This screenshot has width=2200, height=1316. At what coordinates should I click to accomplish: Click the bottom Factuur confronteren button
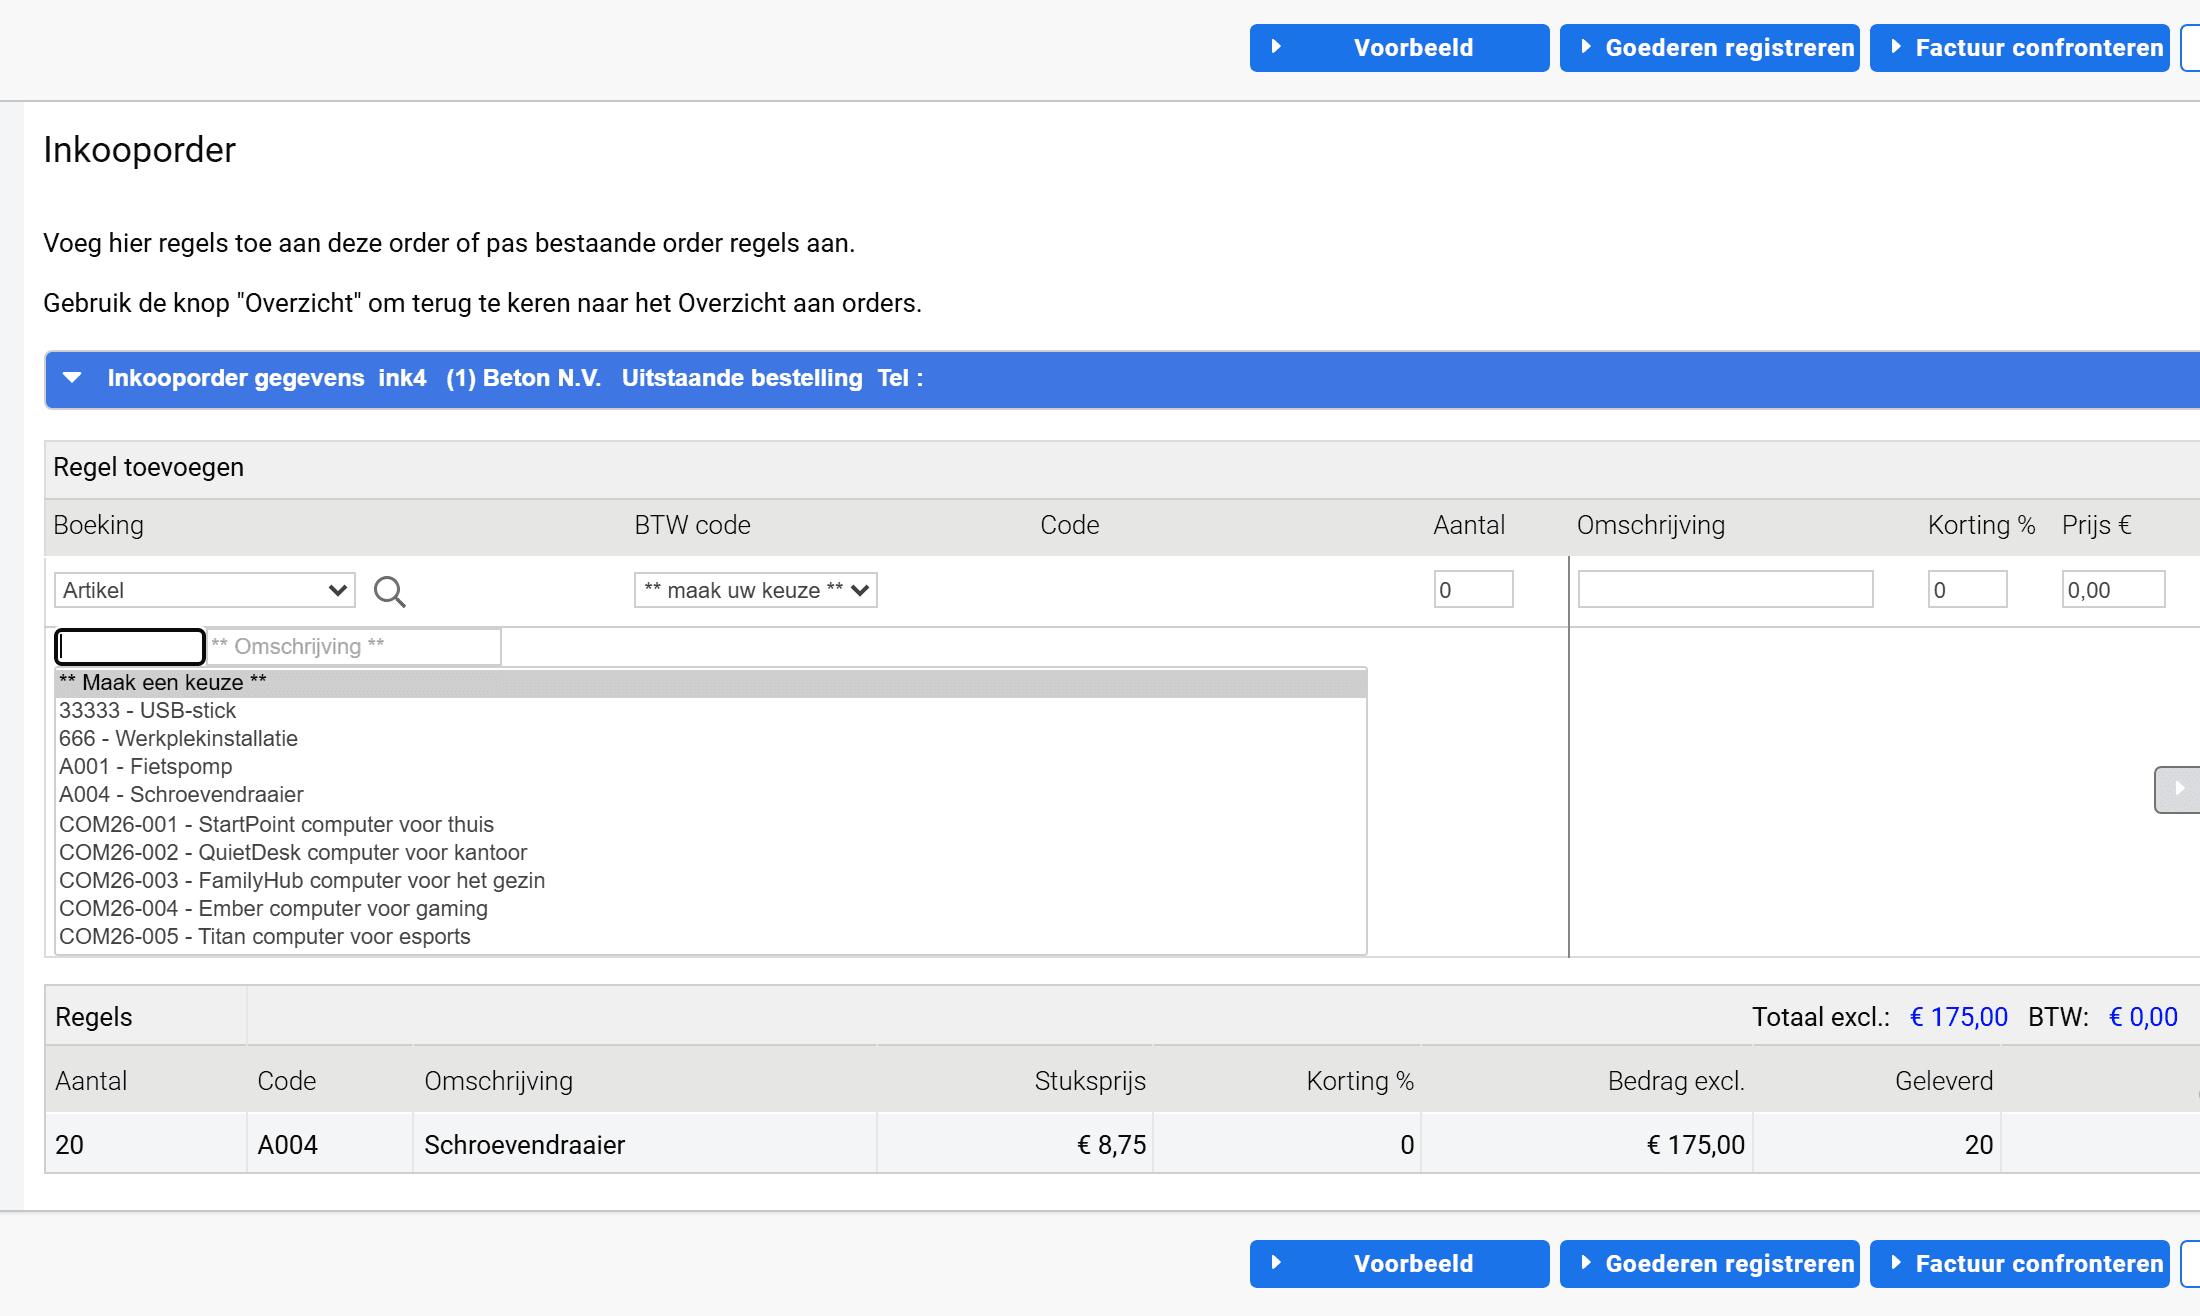click(2019, 1264)
